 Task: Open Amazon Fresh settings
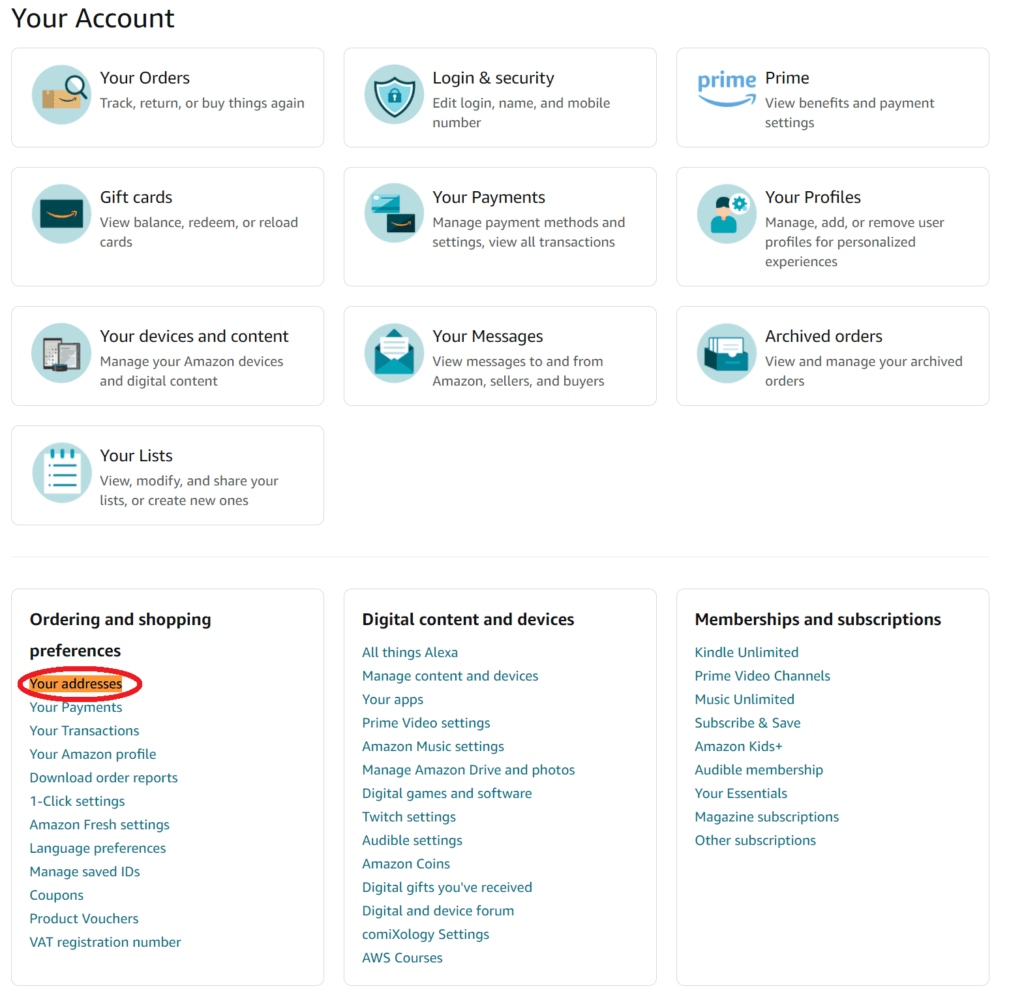click(99, 825)
